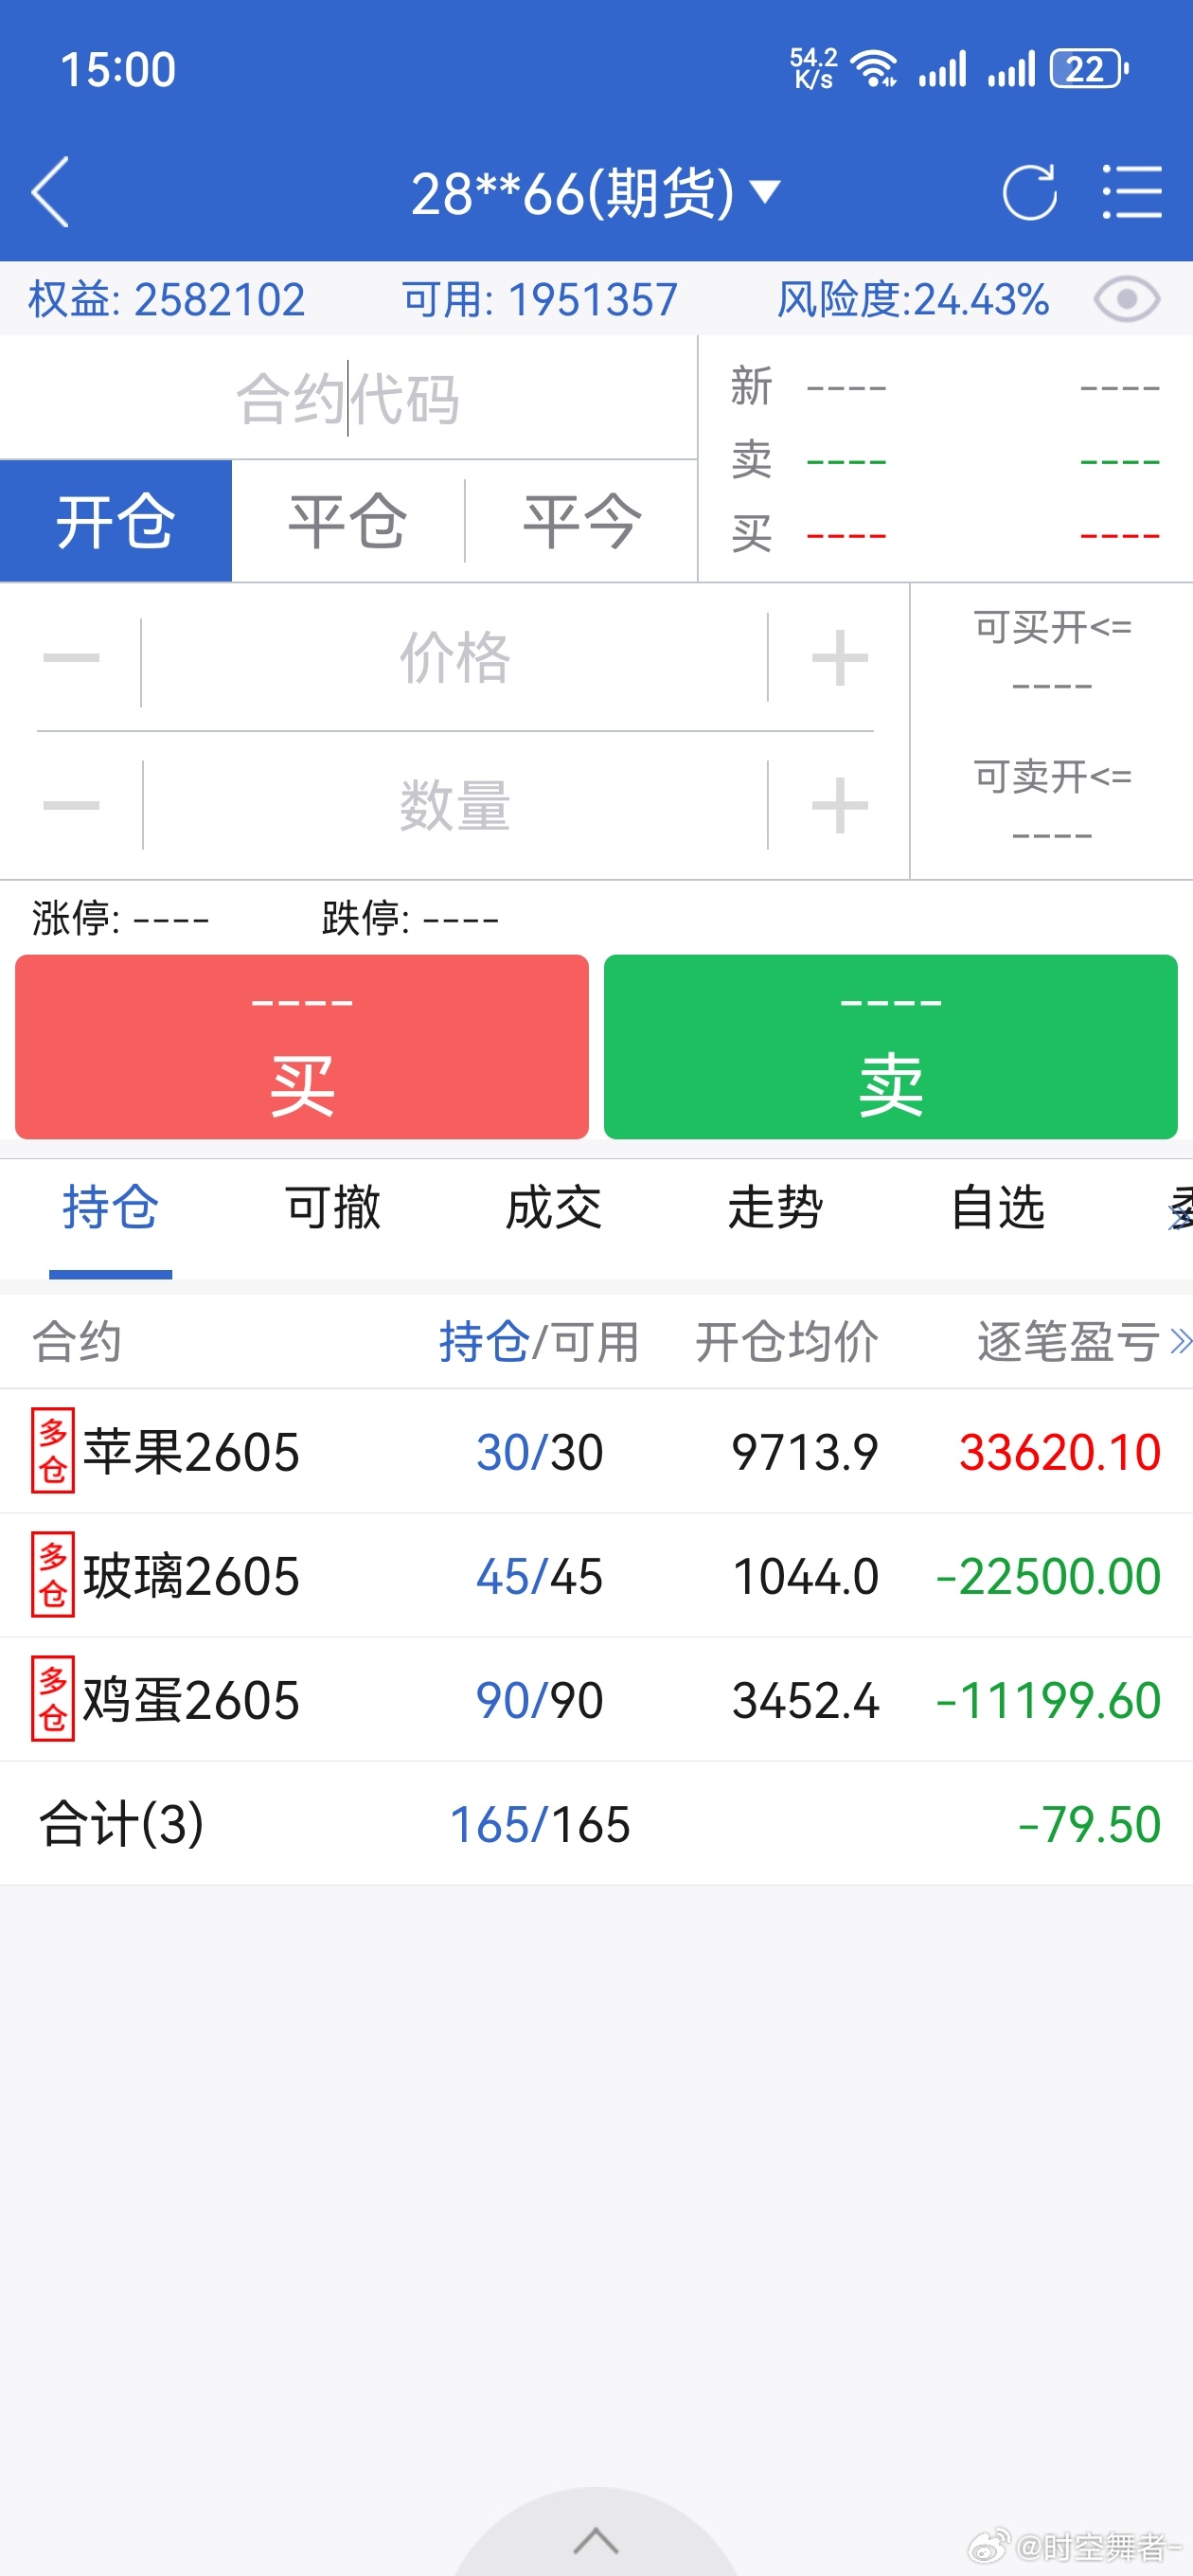Select the 鸡蛋2605 position row

[x=596, y=1699]
